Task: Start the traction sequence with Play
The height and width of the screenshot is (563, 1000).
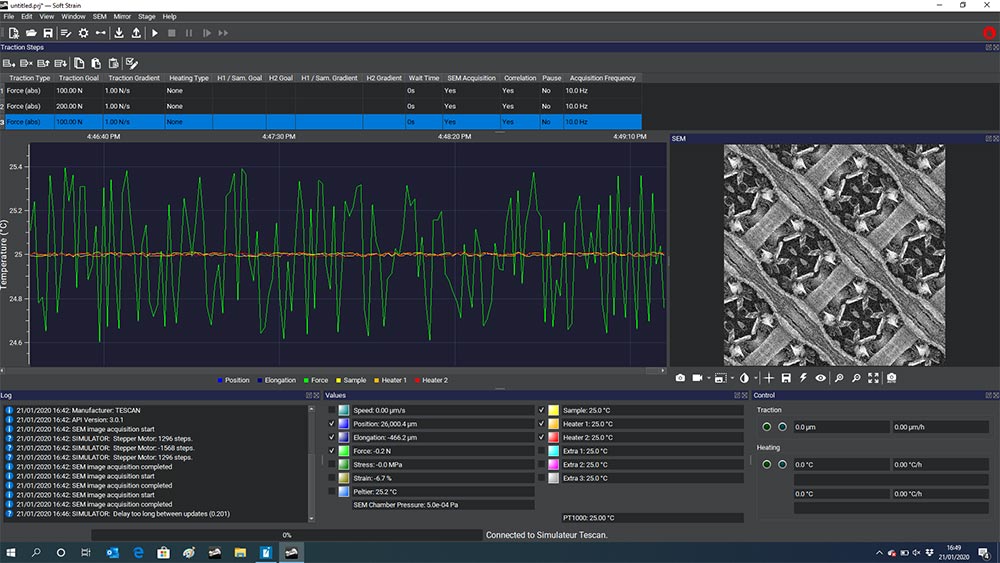Action: [x=154, y=33]
